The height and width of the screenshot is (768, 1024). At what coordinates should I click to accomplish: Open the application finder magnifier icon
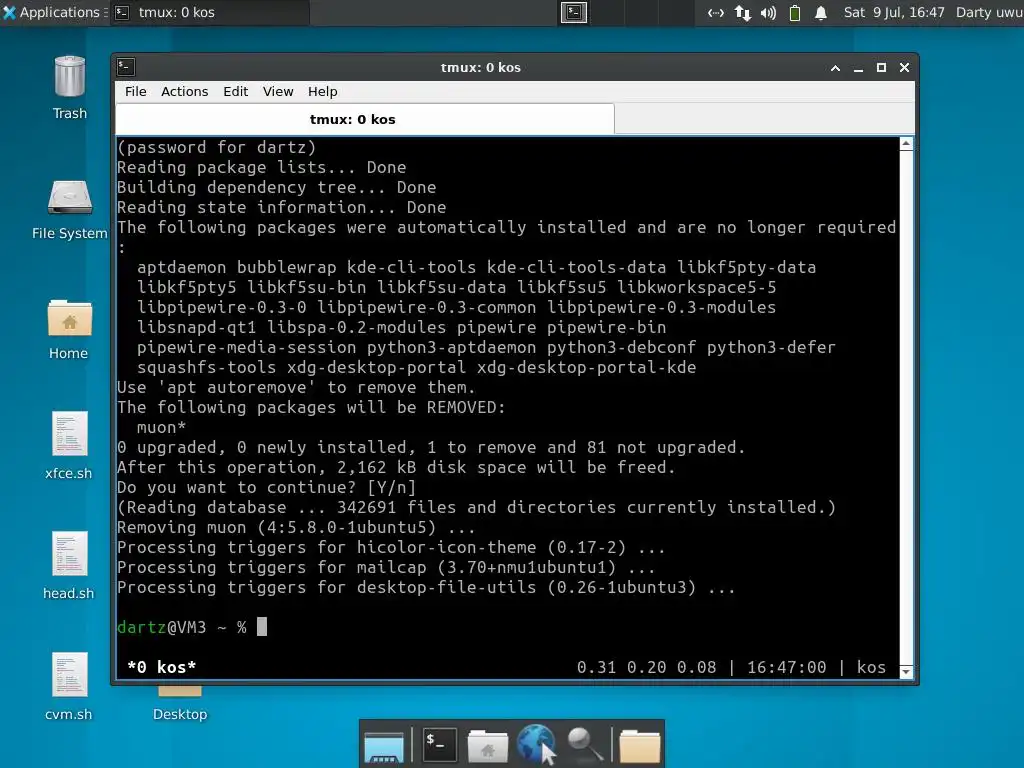(583, 744)
